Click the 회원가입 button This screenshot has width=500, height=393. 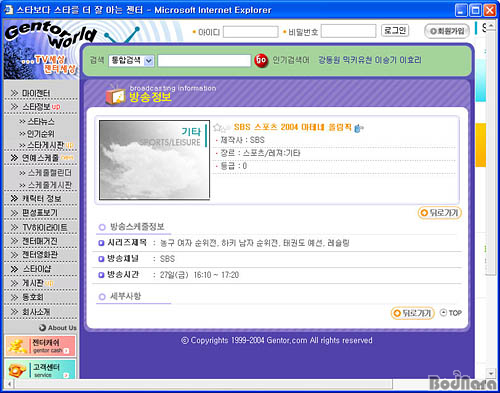point(447,31)
